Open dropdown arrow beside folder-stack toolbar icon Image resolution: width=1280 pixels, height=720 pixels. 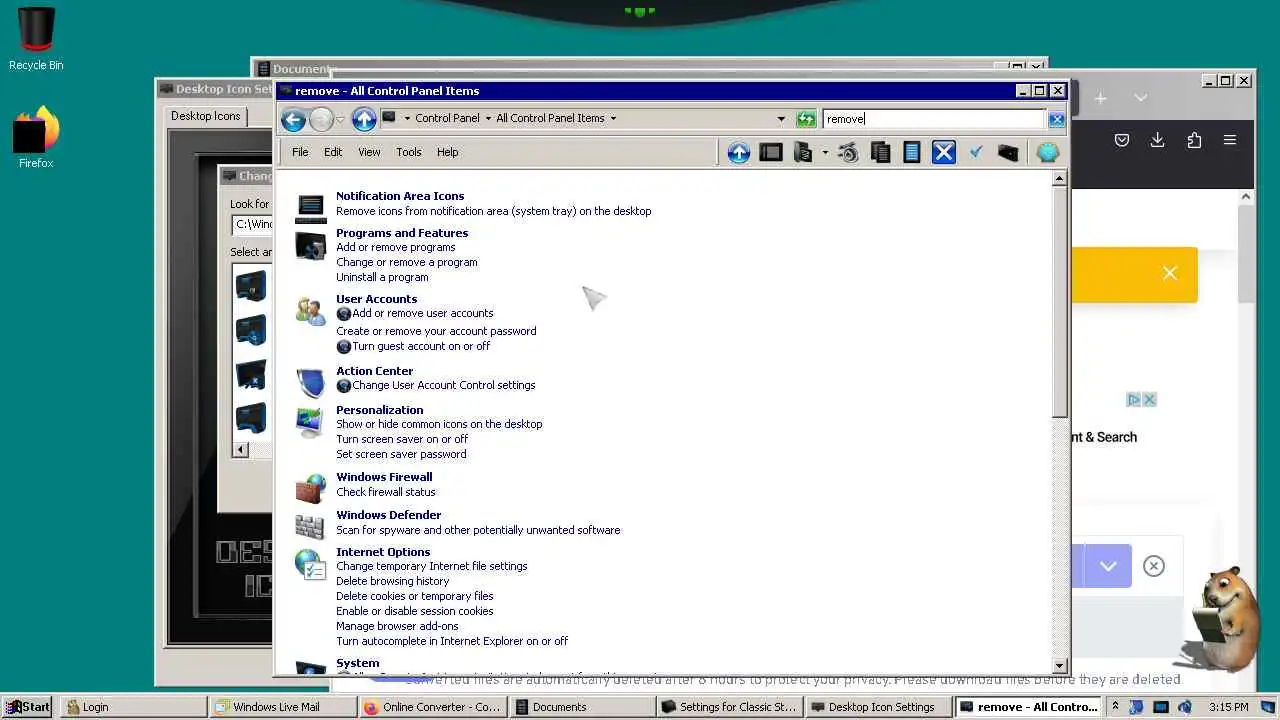tap(825, 152)
